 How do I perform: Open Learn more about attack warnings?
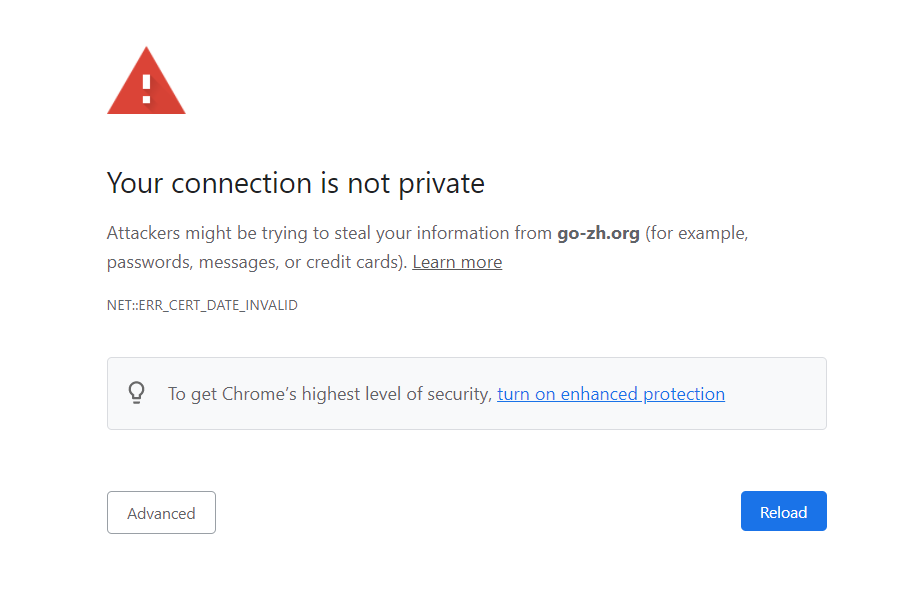click(456, 262)
